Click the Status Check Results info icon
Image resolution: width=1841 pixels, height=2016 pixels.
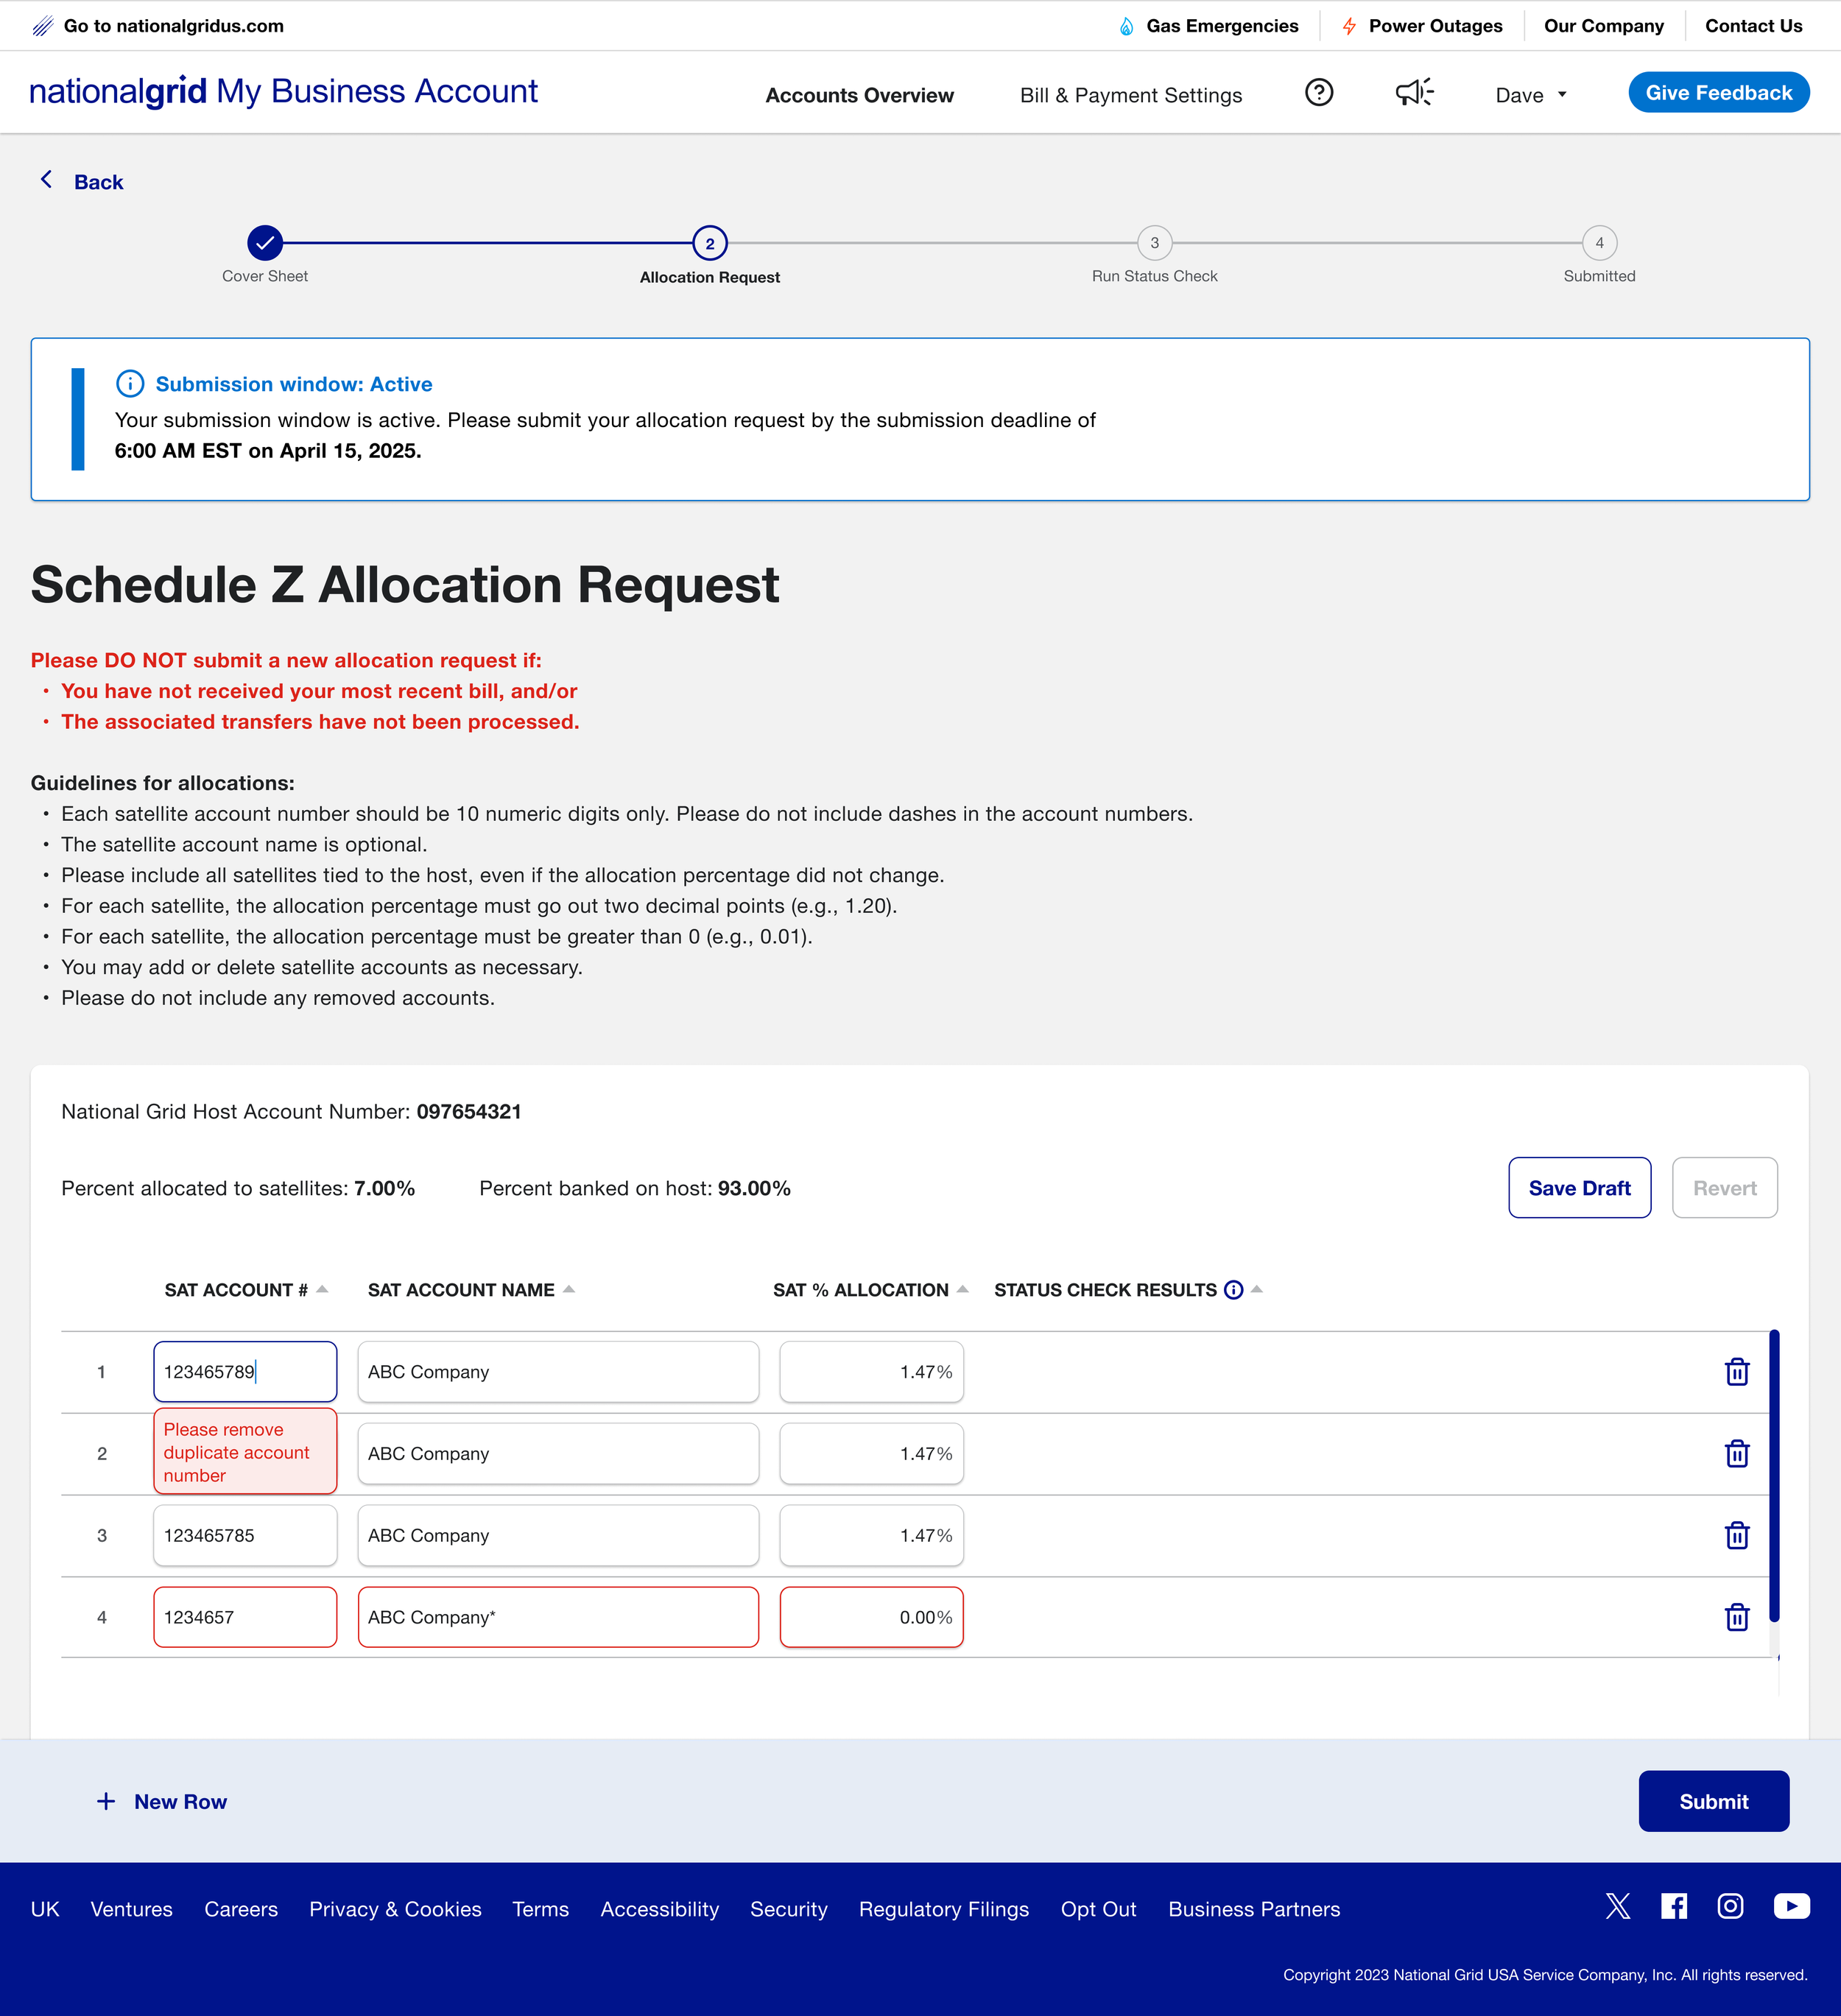pos(1233,1290)
